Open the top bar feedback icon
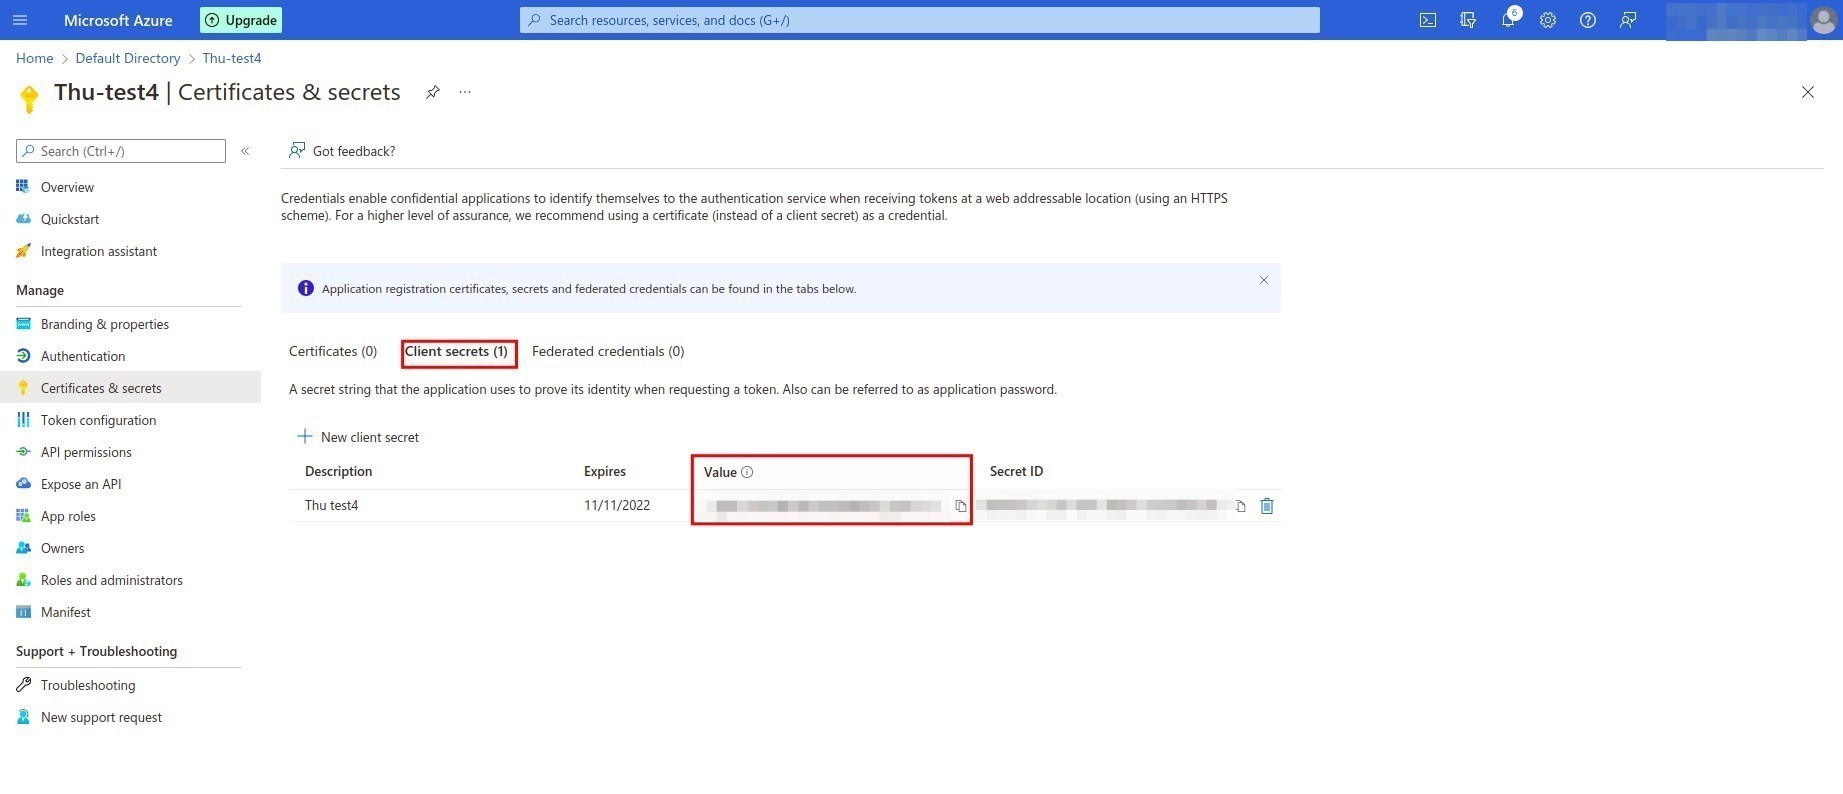 coord(1628,20)
